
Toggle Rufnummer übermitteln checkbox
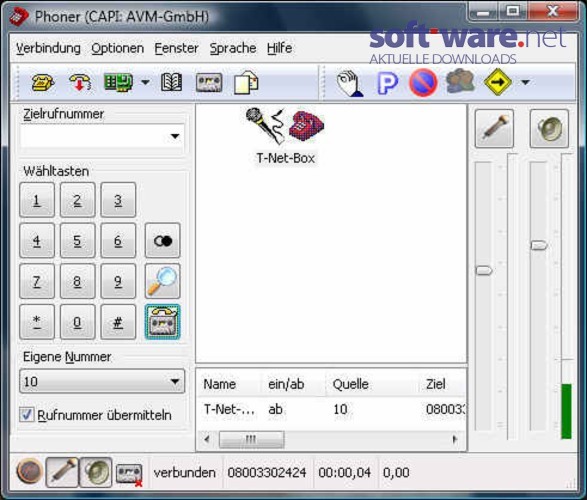click(27, 415)
